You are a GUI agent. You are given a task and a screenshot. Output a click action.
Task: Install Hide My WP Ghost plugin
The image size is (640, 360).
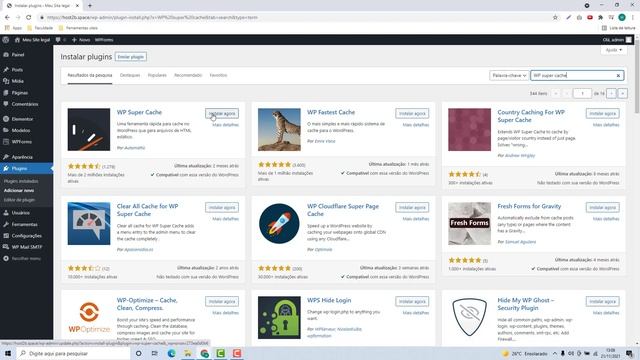pos(602,301)
